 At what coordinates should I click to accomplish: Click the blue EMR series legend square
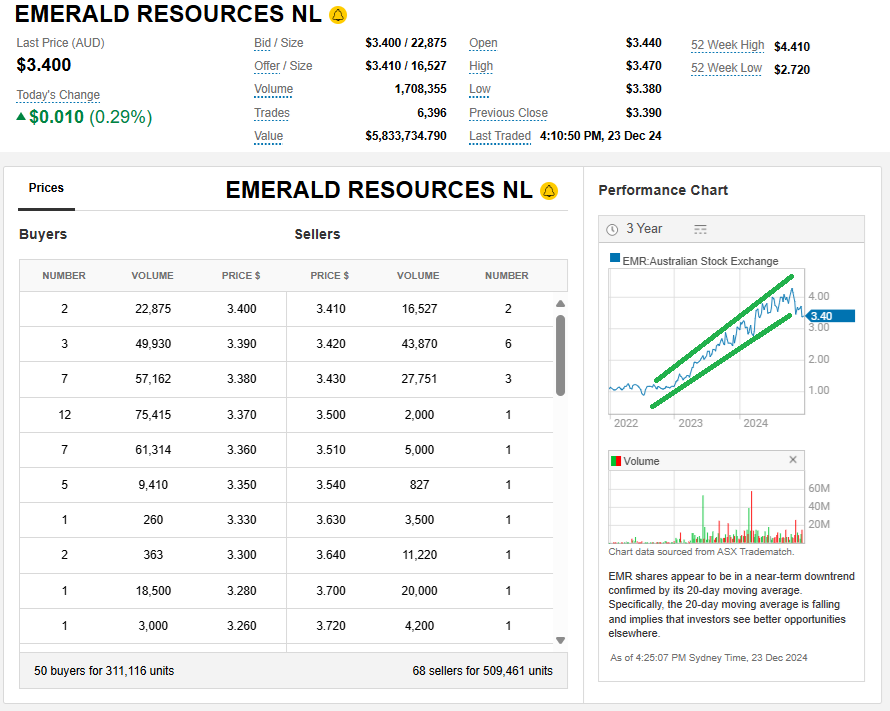(615, 260)
